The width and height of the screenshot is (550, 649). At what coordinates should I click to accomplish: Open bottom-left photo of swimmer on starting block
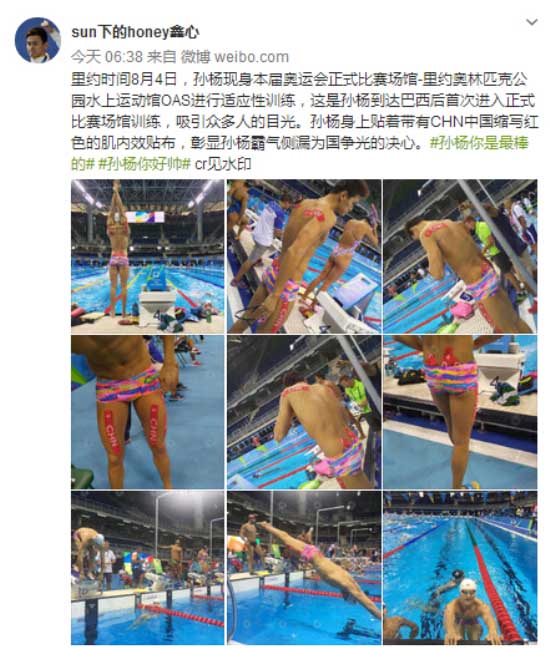148,568
